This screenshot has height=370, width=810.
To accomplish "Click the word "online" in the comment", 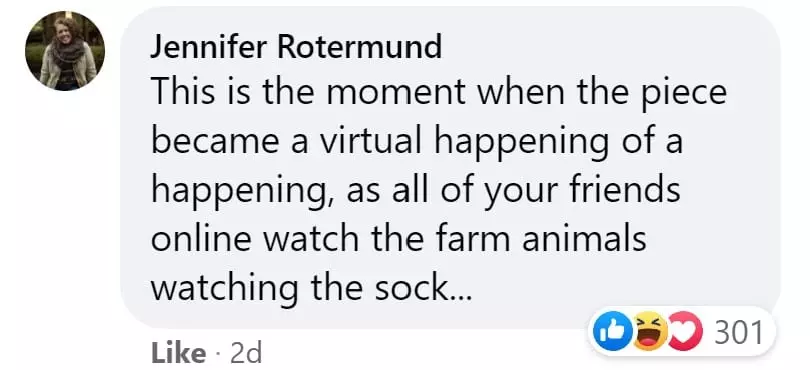I will coord(201,238).
